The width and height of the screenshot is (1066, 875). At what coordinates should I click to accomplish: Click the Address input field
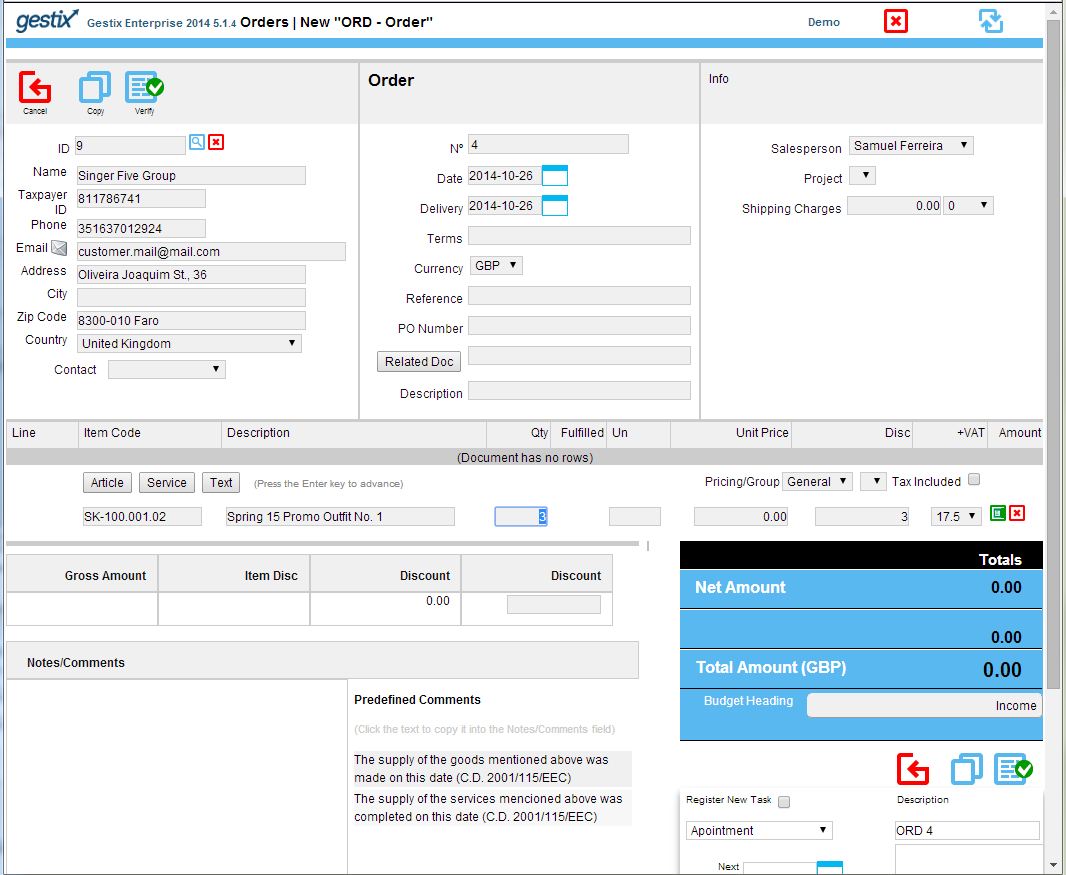pos(191,275)
